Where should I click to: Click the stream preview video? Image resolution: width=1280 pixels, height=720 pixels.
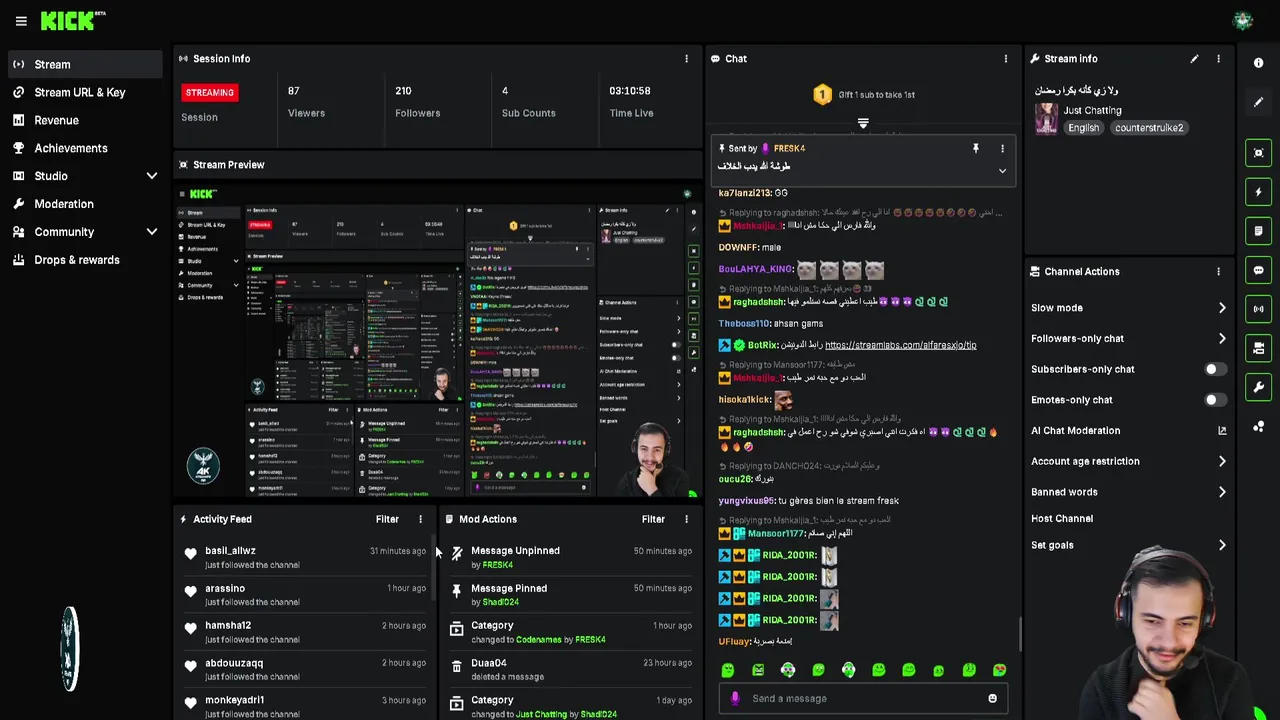click(x=438, y=341)
